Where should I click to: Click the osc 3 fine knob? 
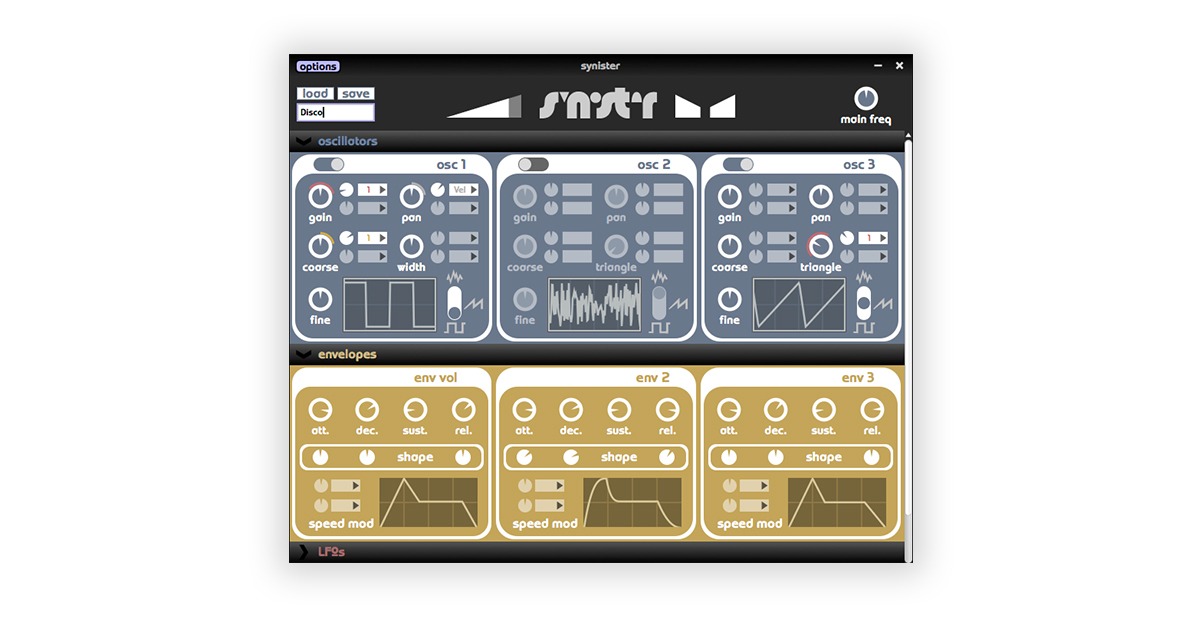tap(729, 299)
